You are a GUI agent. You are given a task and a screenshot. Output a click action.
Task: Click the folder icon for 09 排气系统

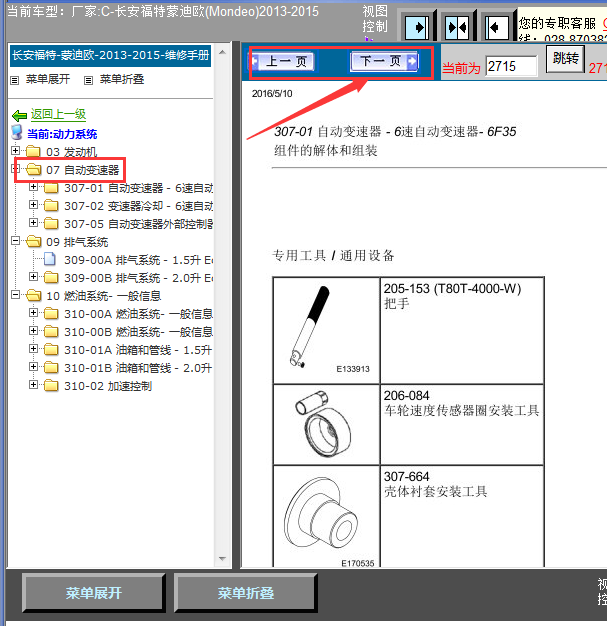[33, 241]
